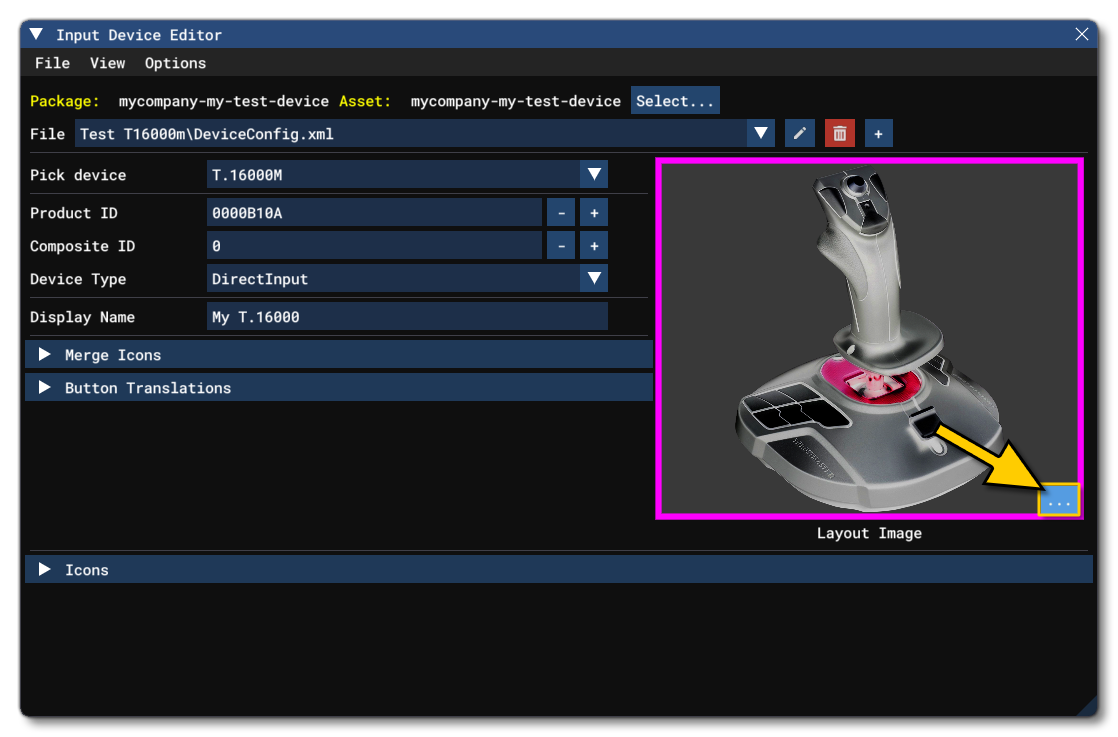This screenshot has width=1118, height=737.
Task: Decrease Product ID with minus button
Action: 561,213
